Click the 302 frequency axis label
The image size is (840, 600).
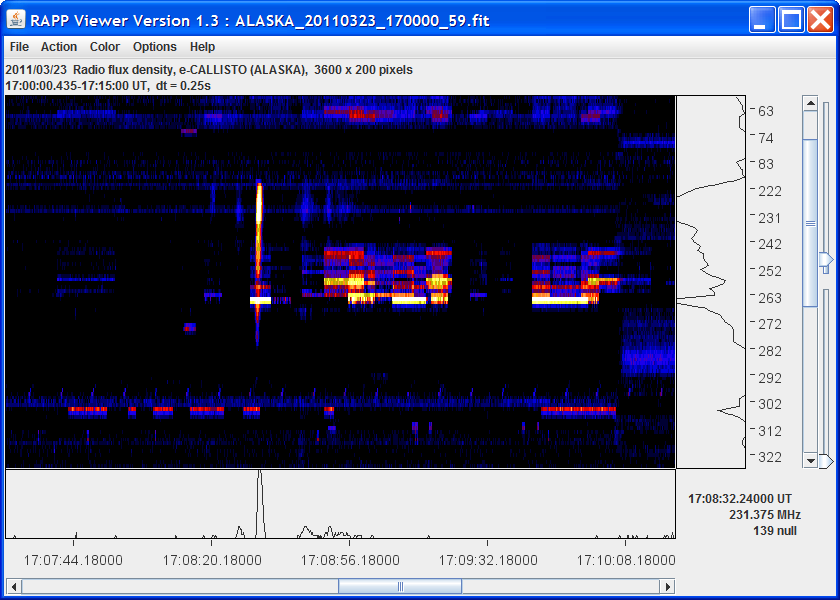coord(769,404)
